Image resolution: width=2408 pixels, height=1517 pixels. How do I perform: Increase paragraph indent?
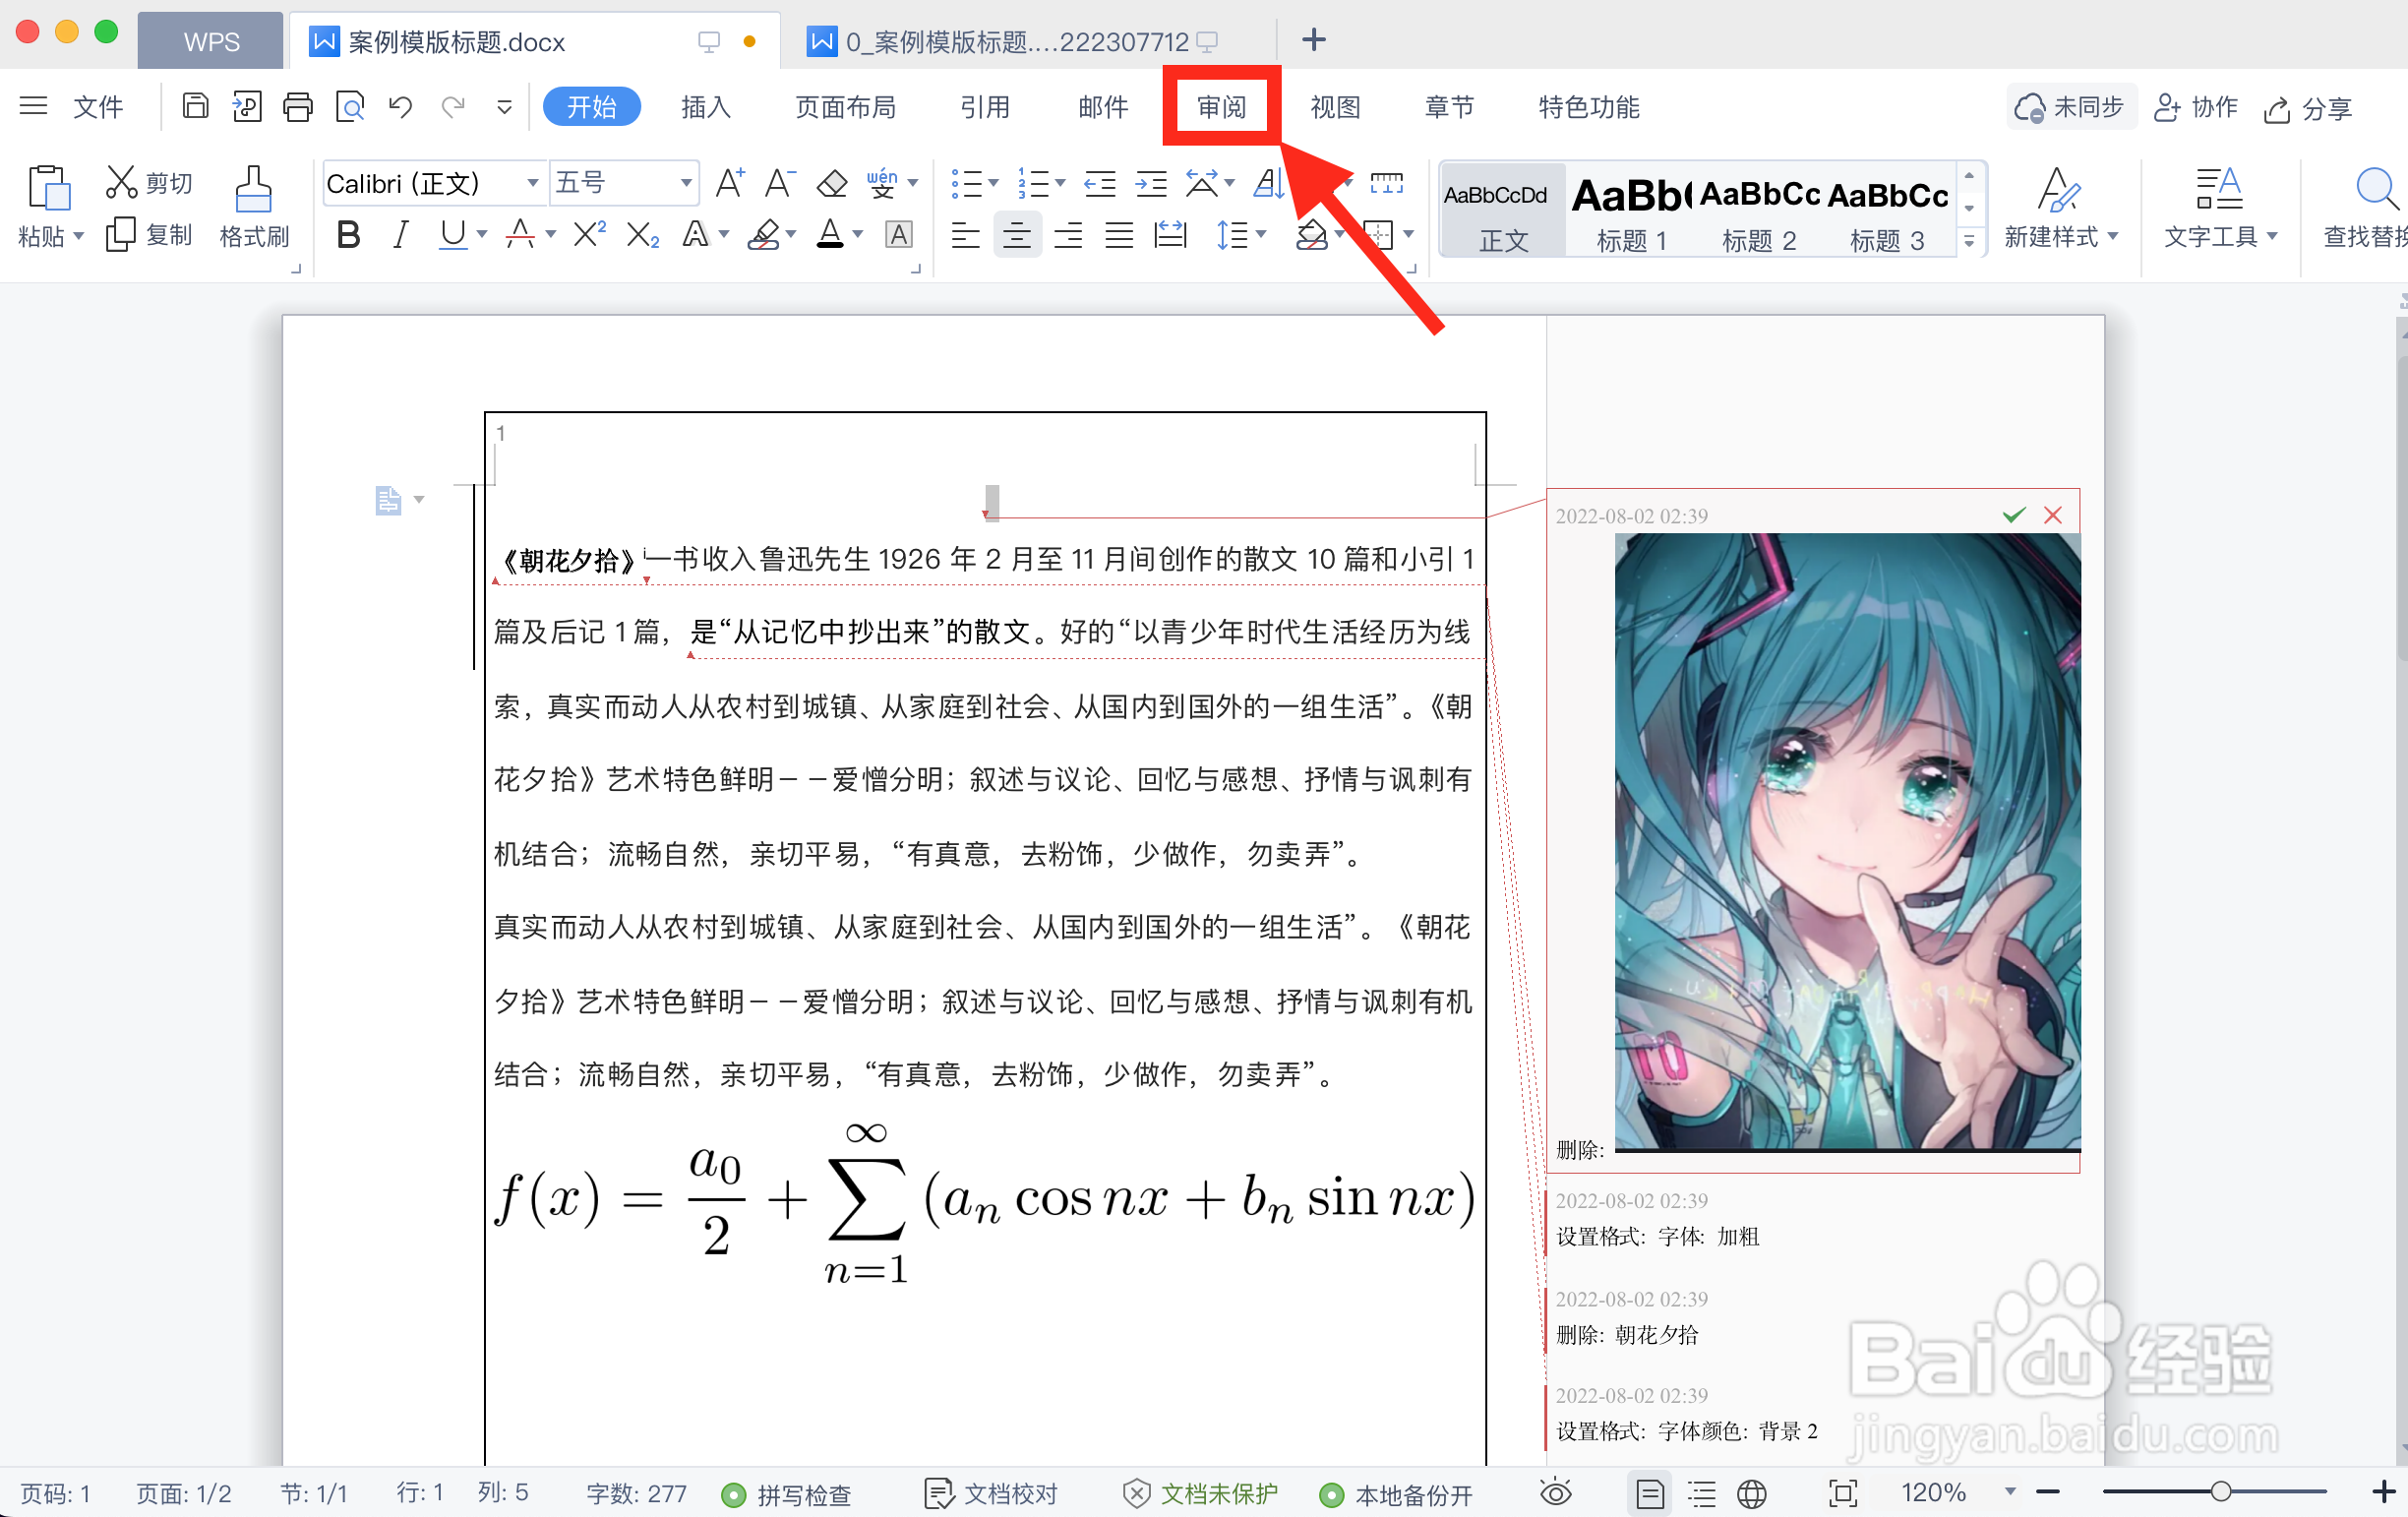point(1151,183)
